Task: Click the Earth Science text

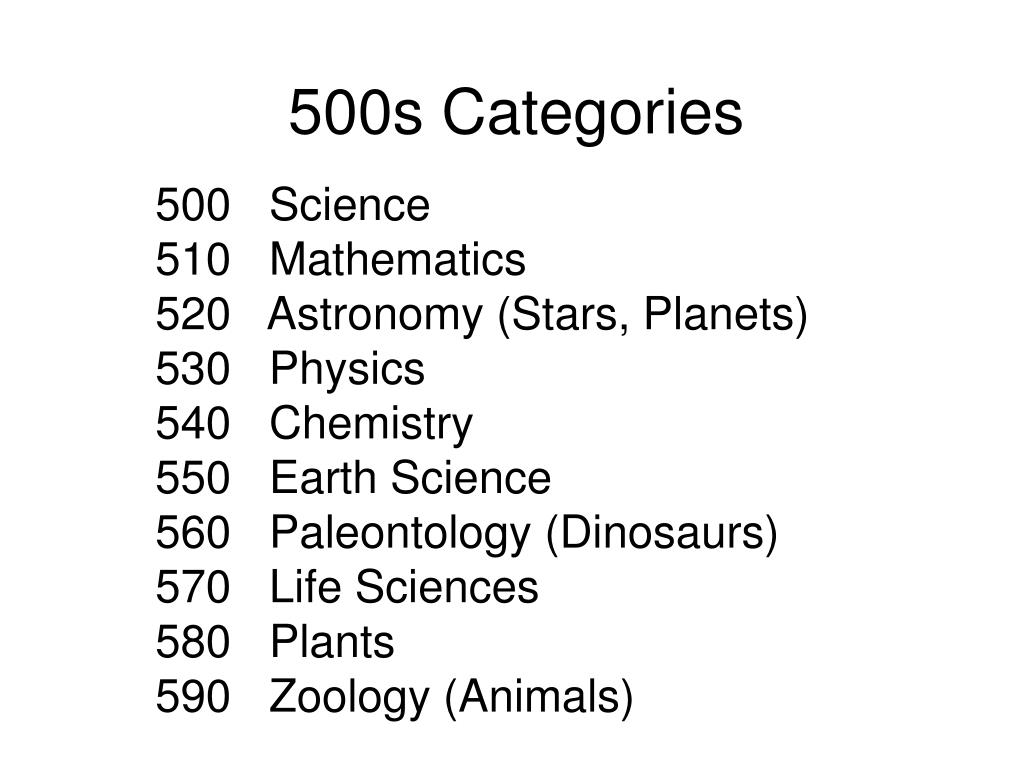Action: click(x=411, y=477)
